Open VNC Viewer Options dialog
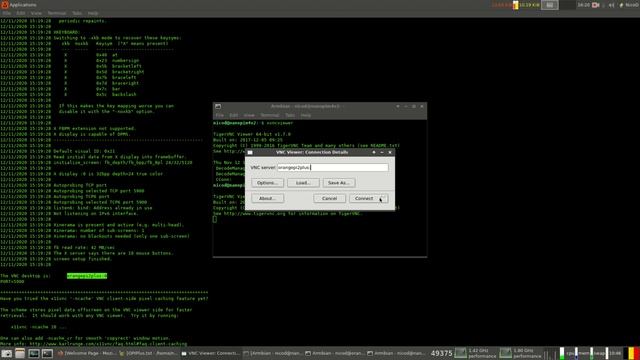640x360 pixels. [x=267, y=183]
